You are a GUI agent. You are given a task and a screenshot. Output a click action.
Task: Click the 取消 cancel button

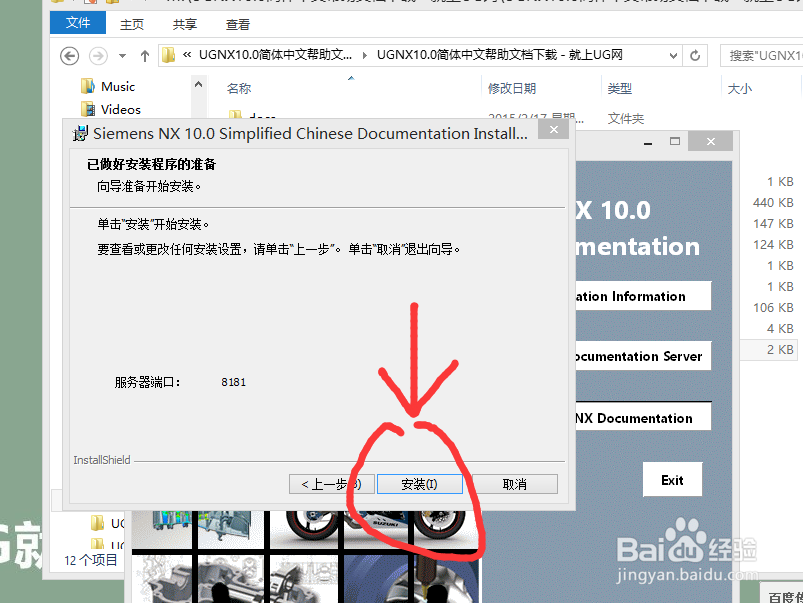[514, 484]
